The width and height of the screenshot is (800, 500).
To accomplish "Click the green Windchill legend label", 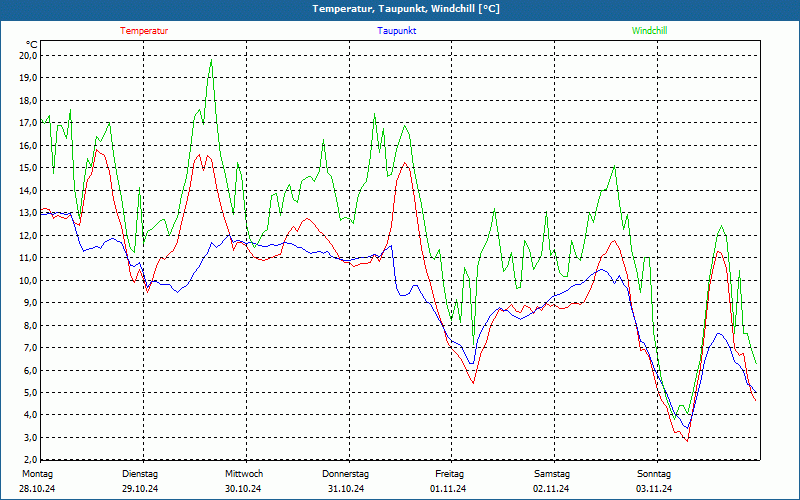I will coord(649,31).
